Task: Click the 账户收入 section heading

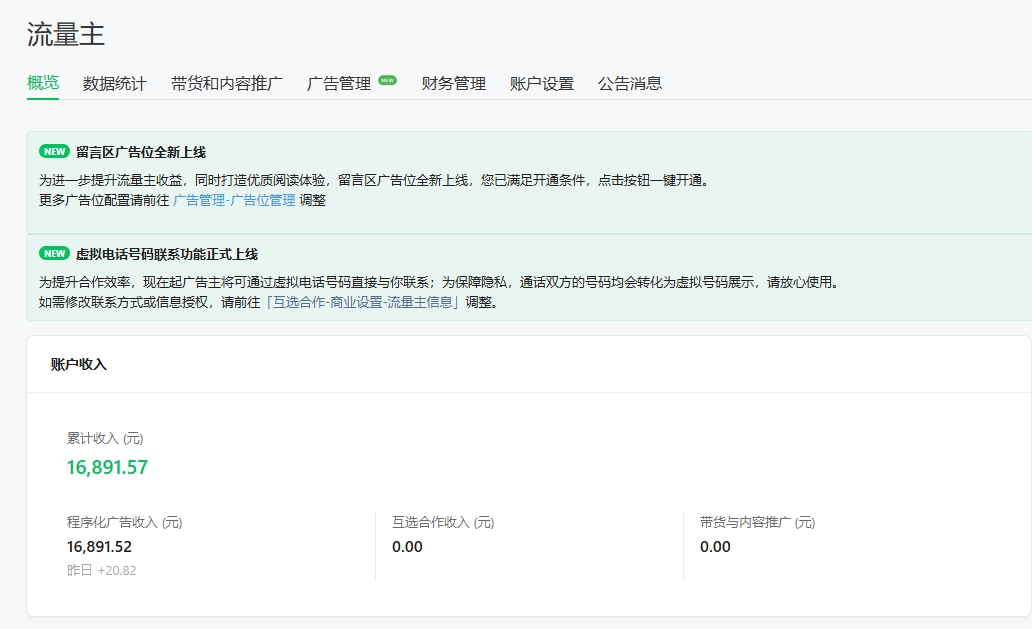Action: [79, 364]
